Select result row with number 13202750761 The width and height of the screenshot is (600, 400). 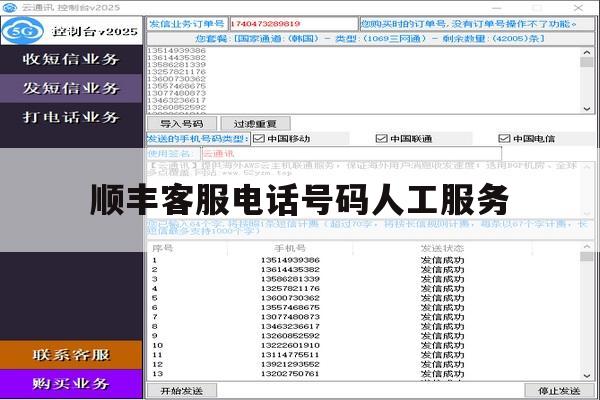(x=364, y=374)
